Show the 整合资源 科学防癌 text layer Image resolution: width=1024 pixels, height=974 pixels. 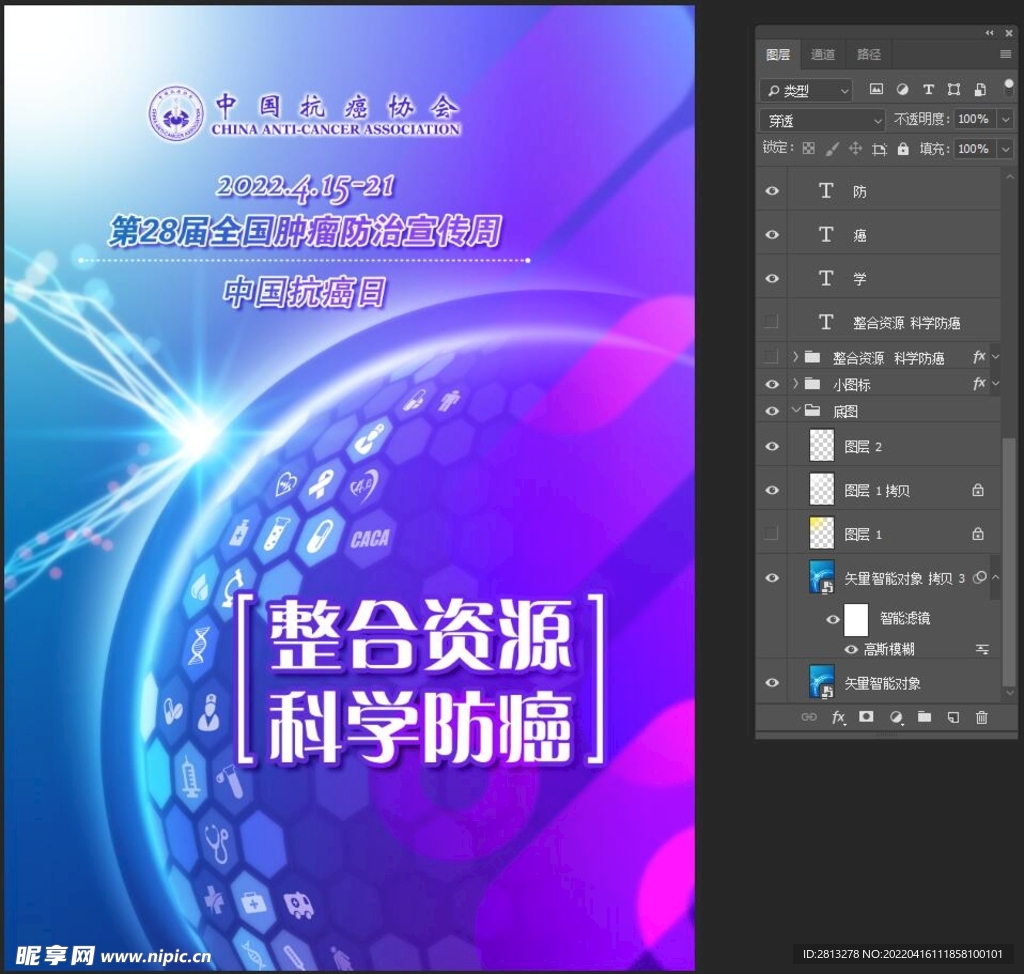pos(772,321)
